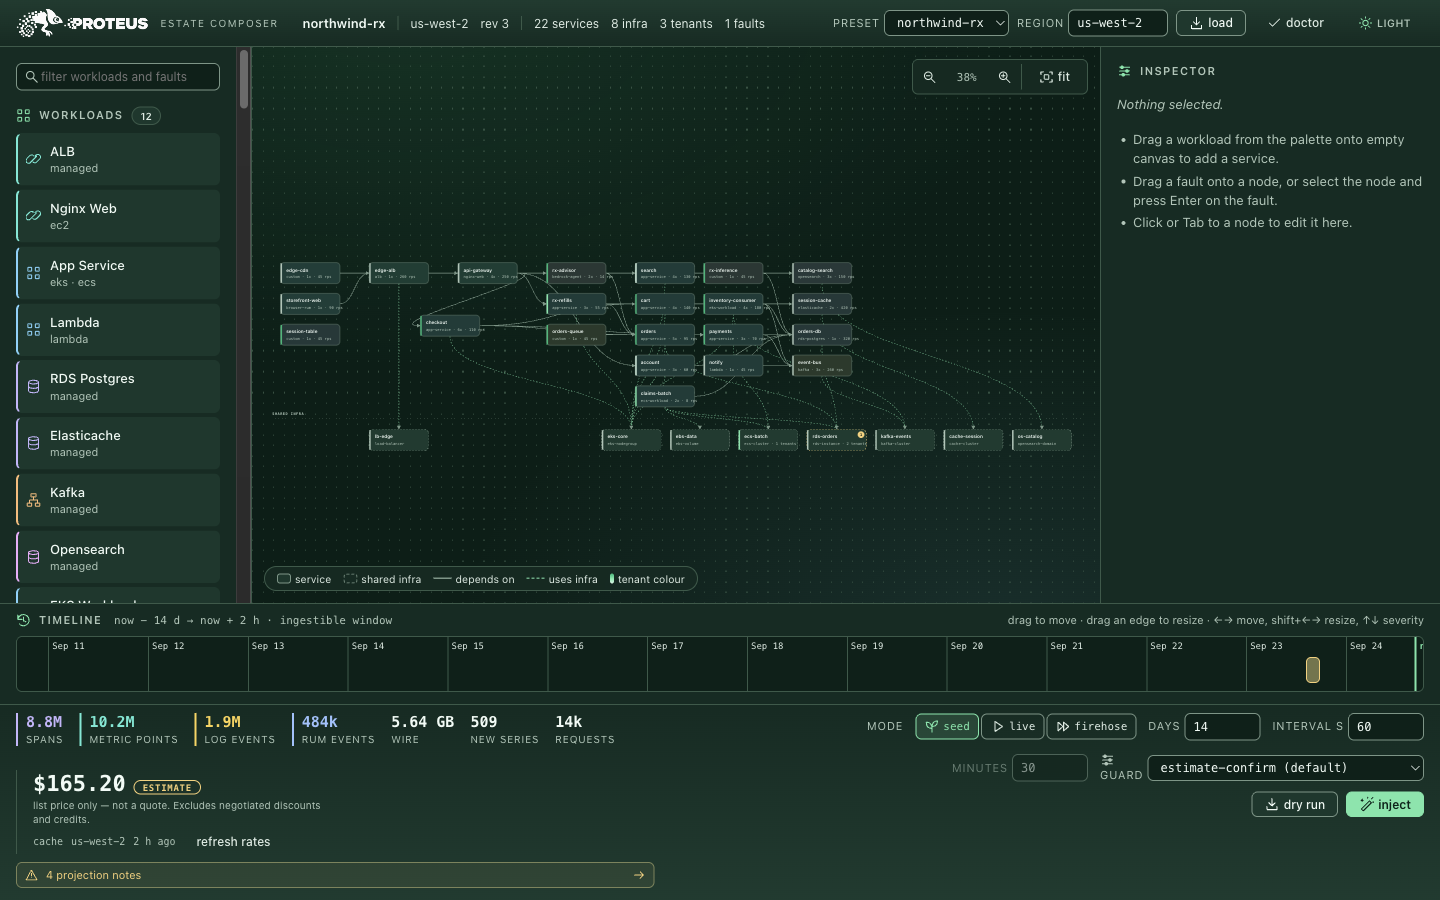This screenshot has height=900, width=1440.
Task: Click the 'shared infra' legend entry
Action: [x=382, y=579]
